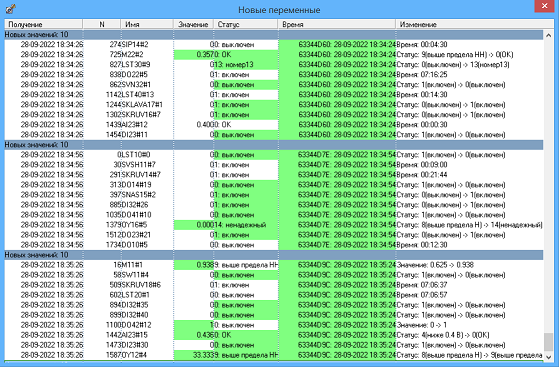Click the Новые переменные window title
559x367 pixels.
point(279,10)
